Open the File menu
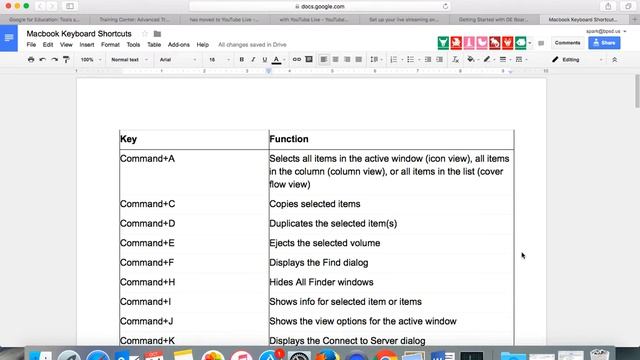This screenshot has height=360, width=640. (x=31, y=44)
